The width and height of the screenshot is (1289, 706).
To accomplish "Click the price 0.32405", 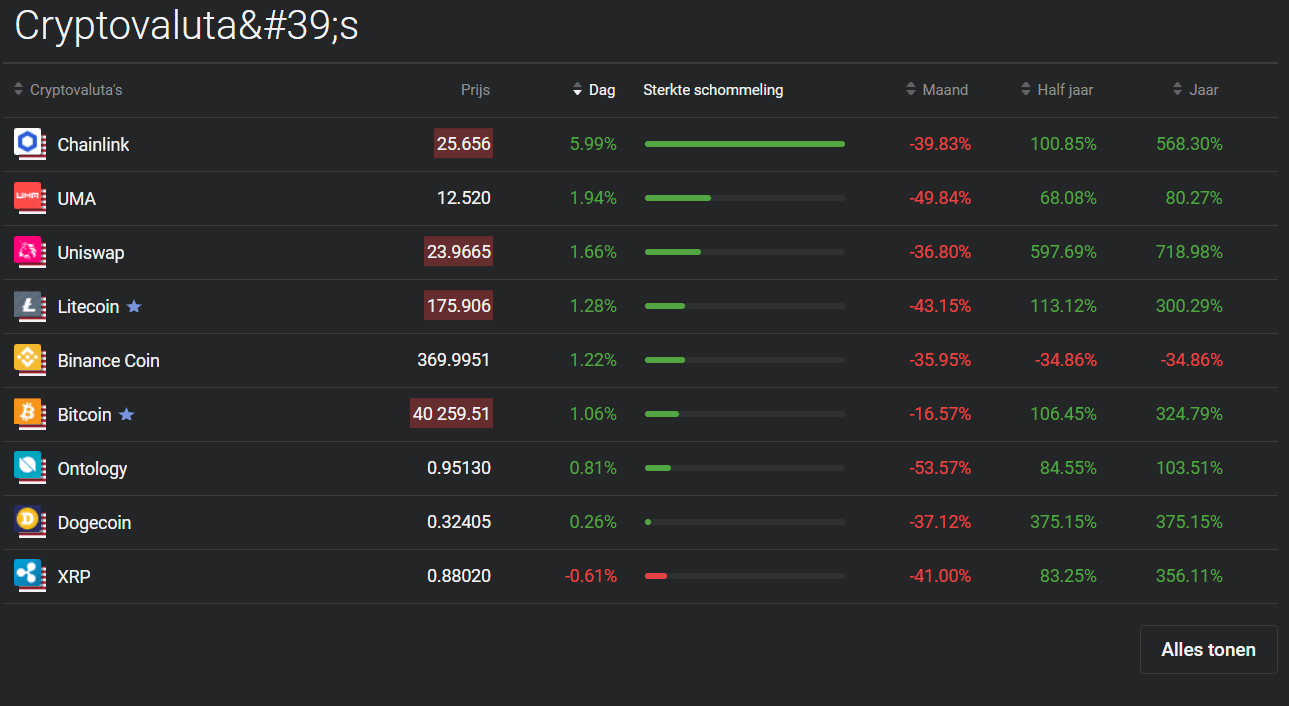I will [x=459, y=522].
